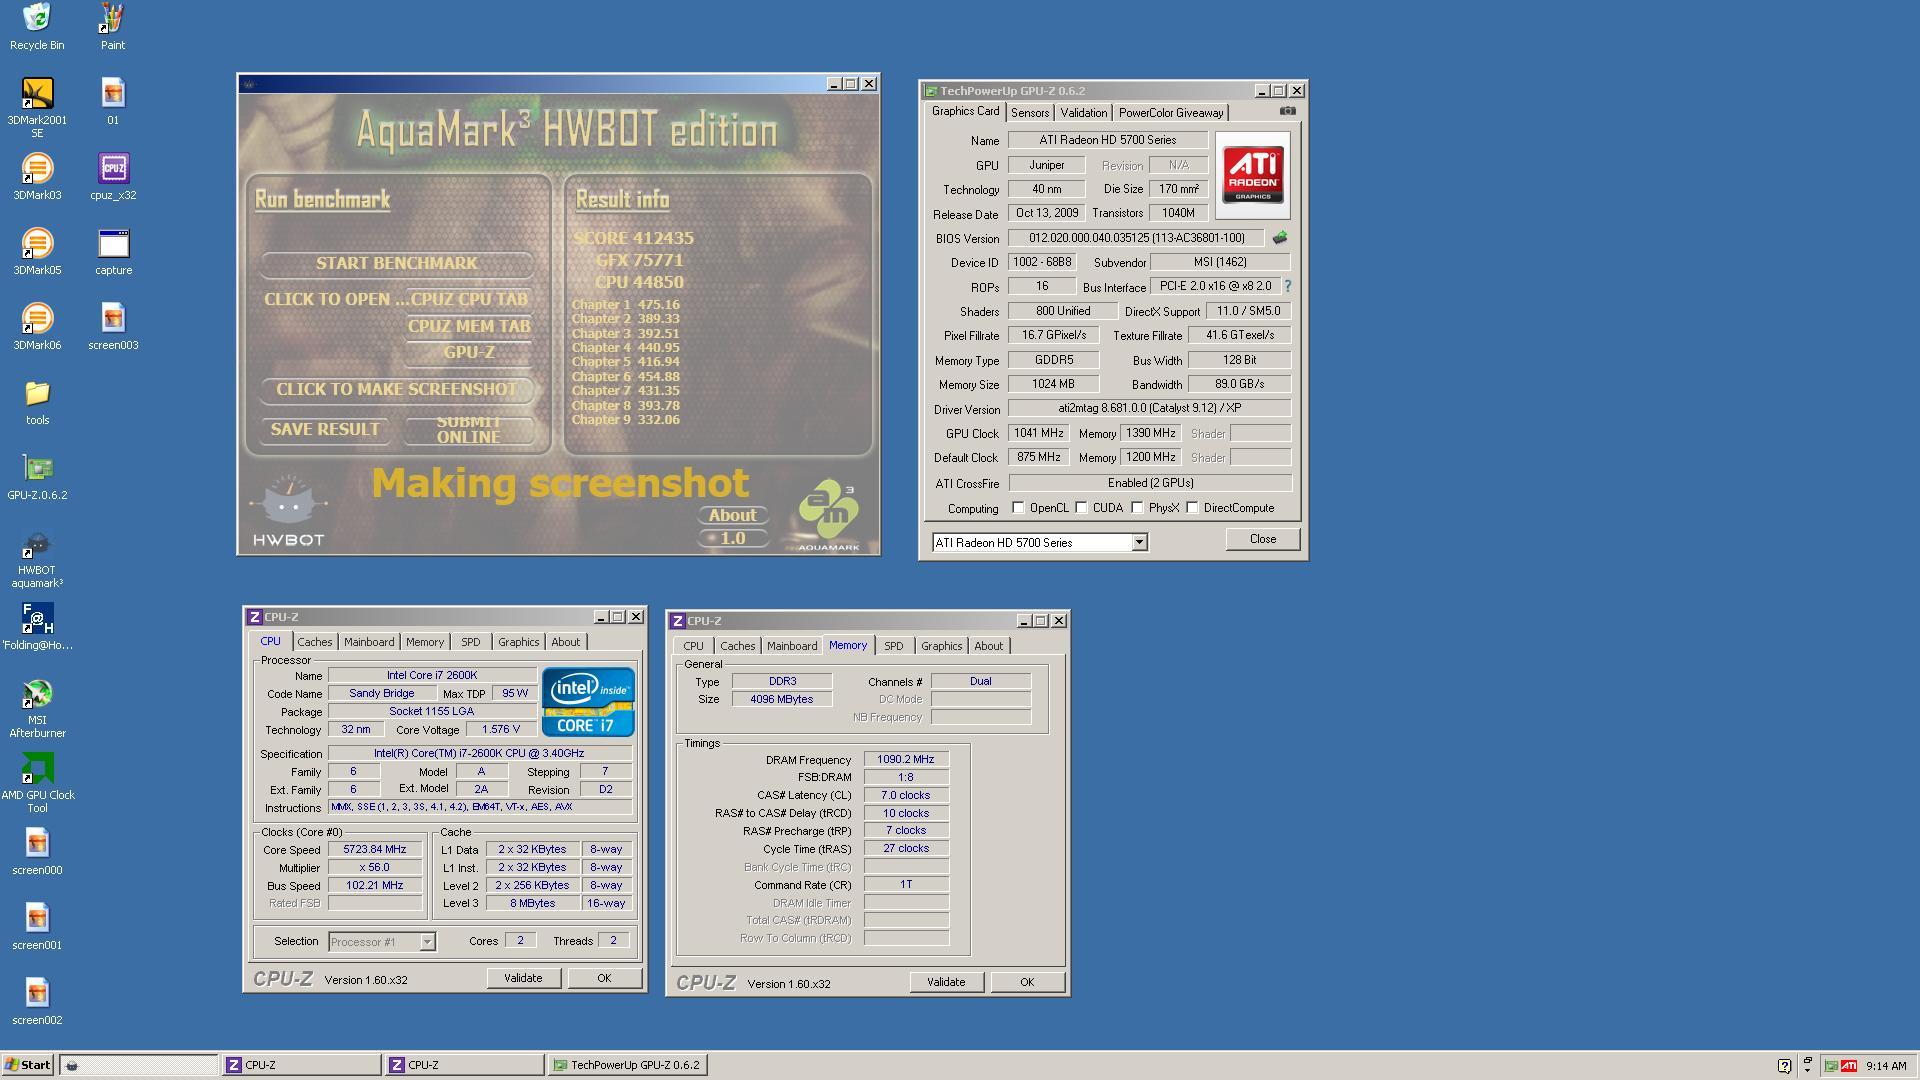Click the Intel Core i7 badge in CPU-Z

pos(587,701)
